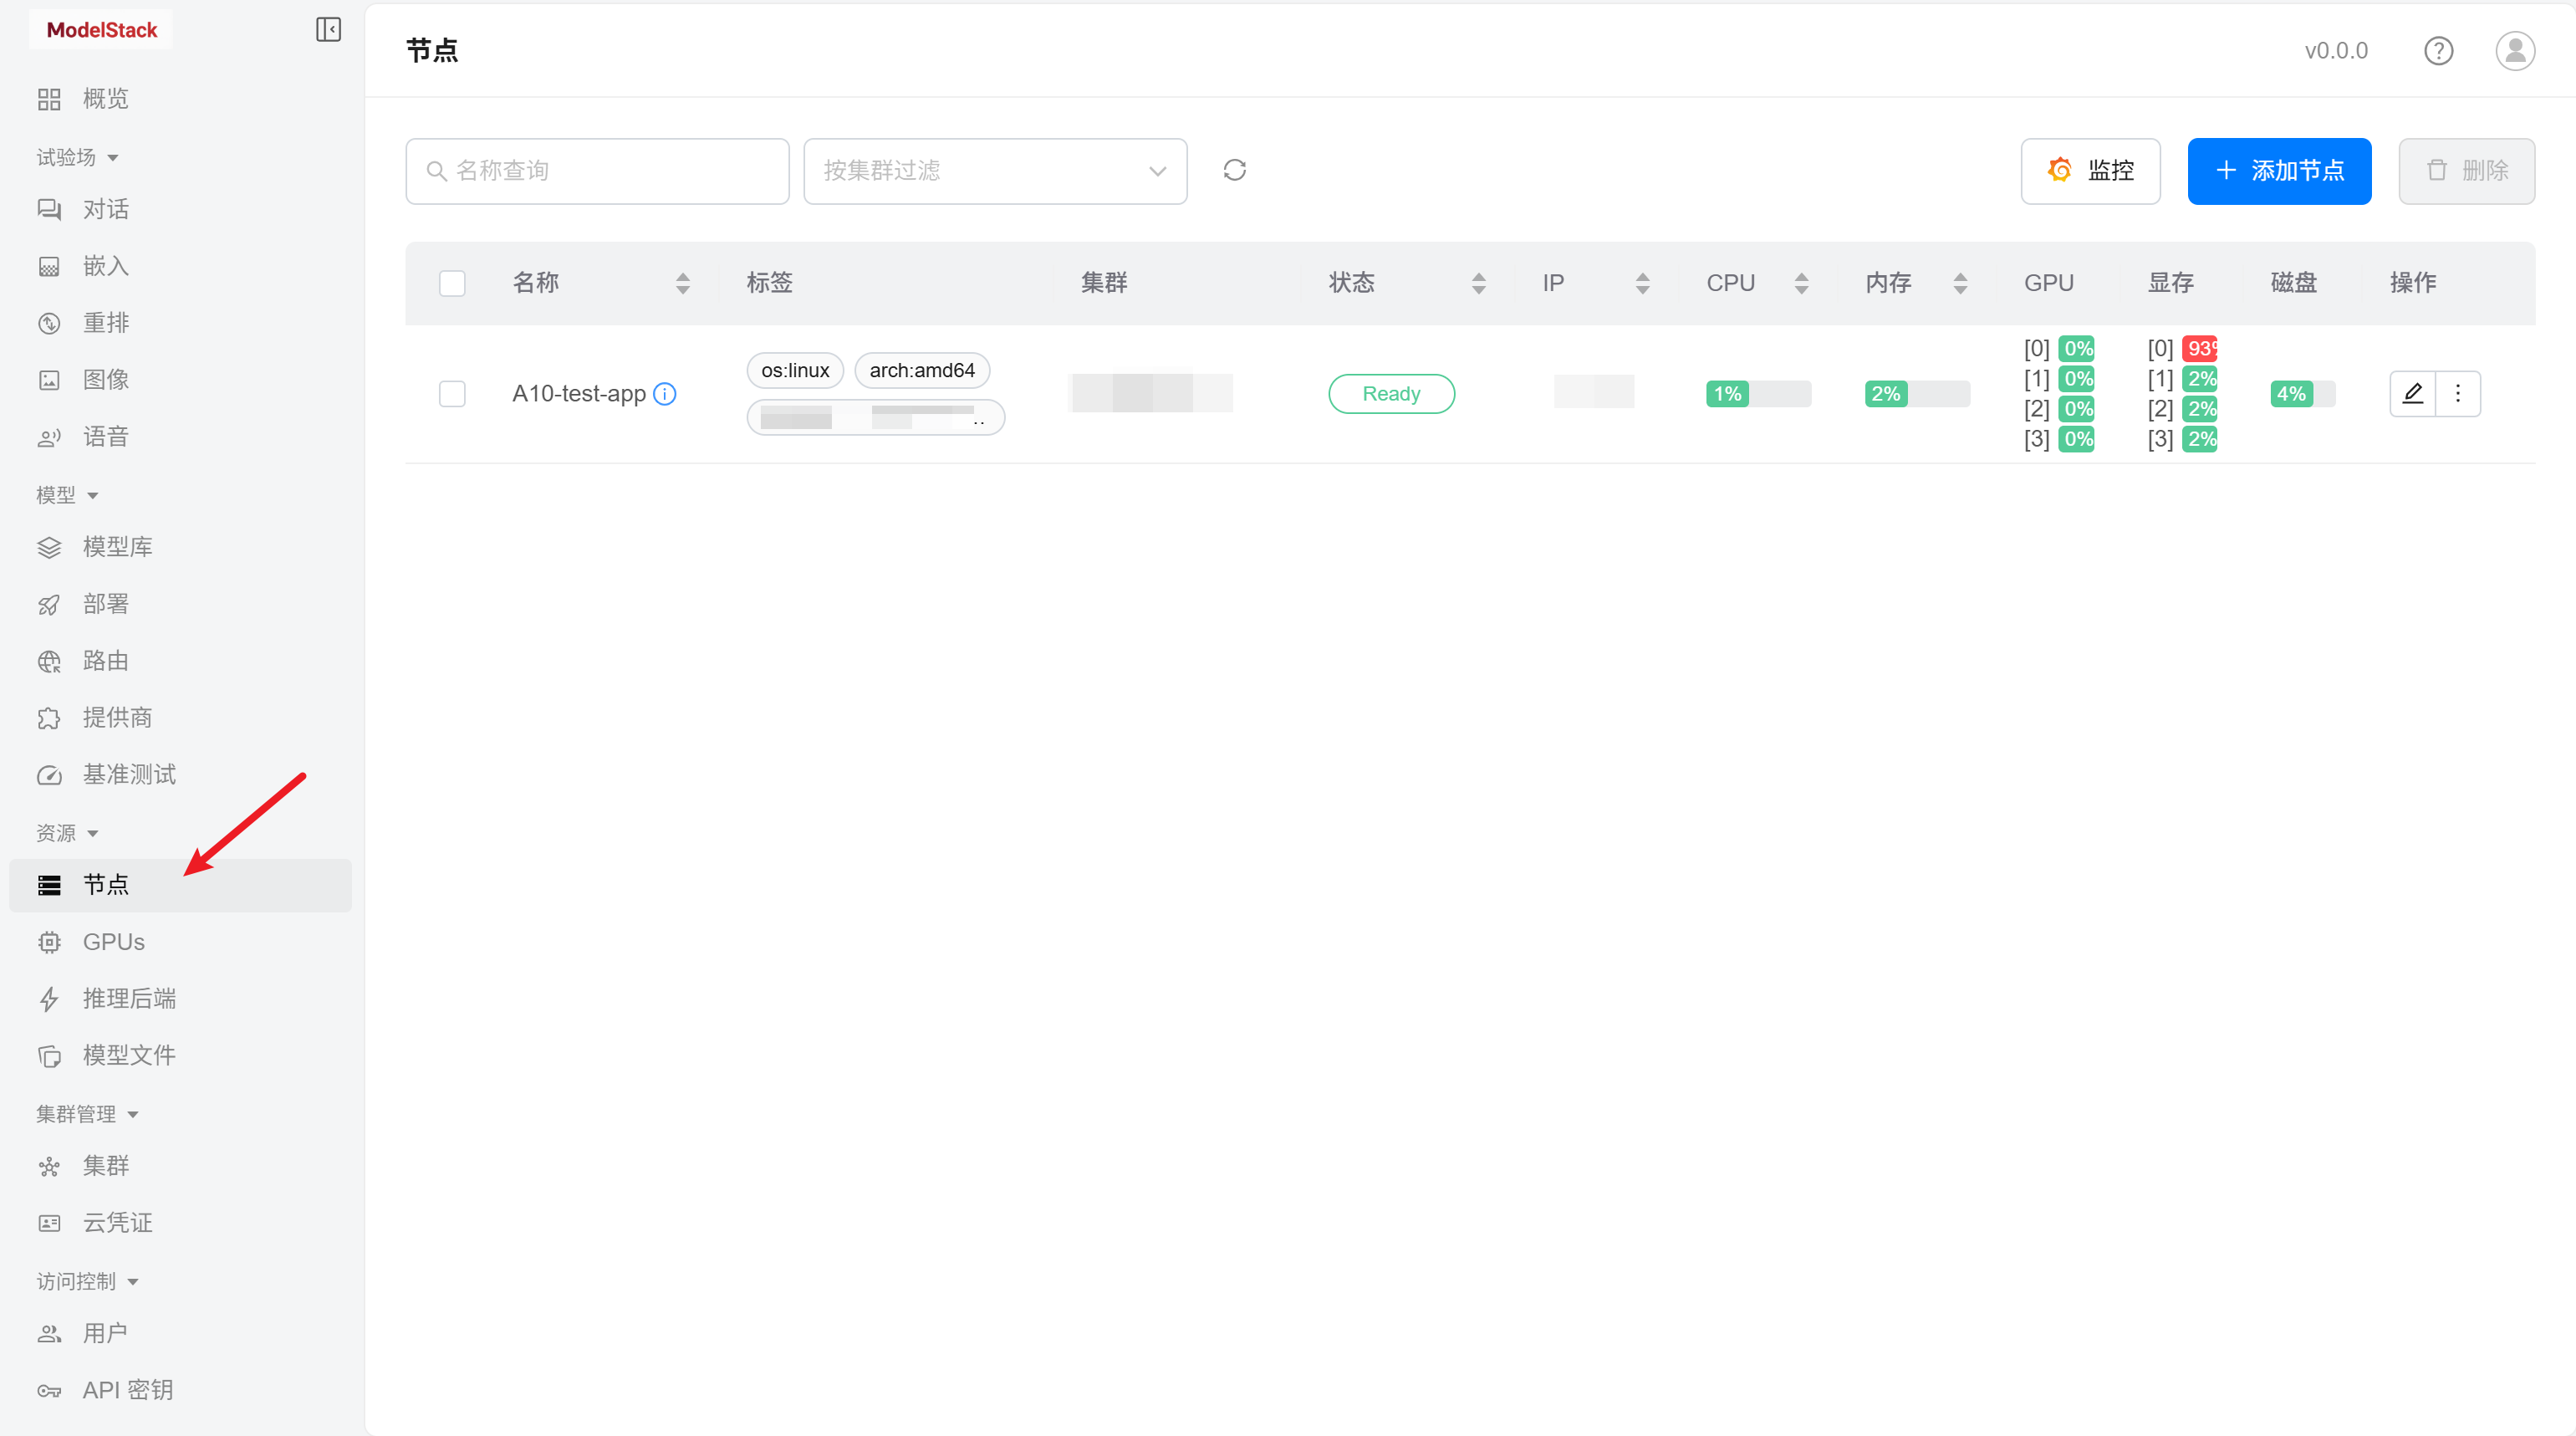
Task: Click the arch:amd64 label tag
Action: [922, 371]
